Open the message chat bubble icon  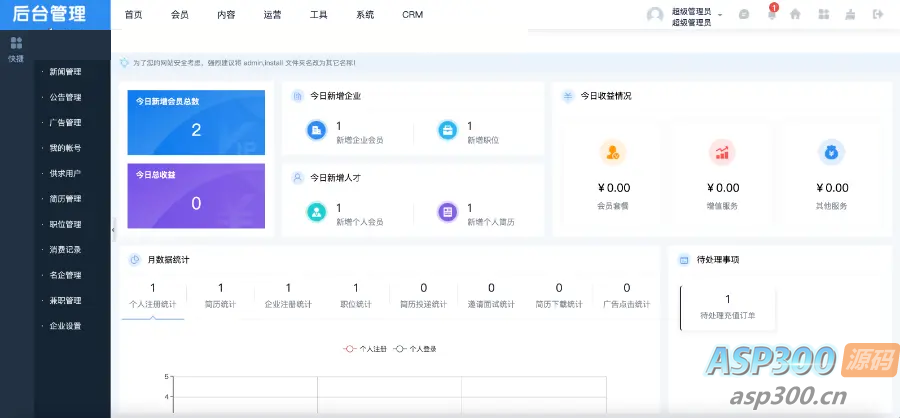(744, 15)
